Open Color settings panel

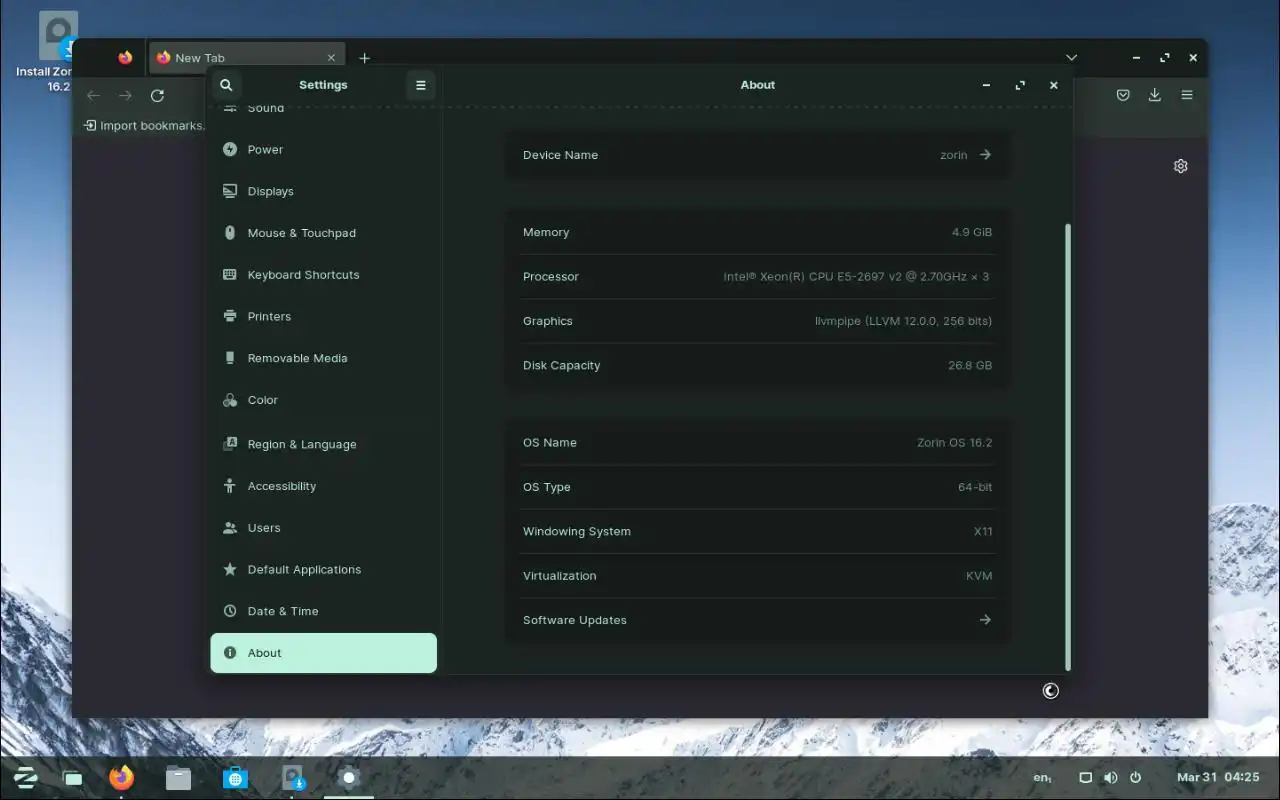(323, 400)
